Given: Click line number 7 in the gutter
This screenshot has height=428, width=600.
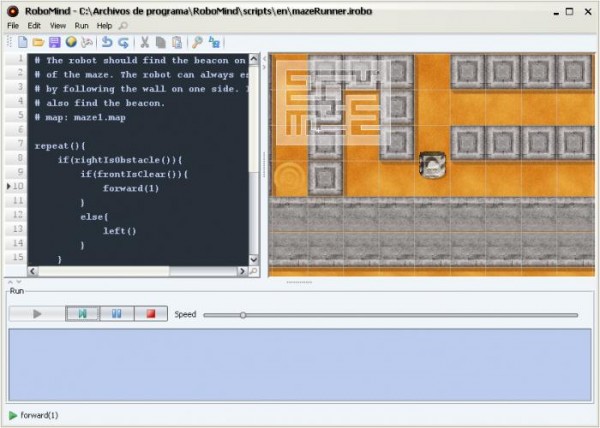Looking at the screenshot, I should click(21, 144).
